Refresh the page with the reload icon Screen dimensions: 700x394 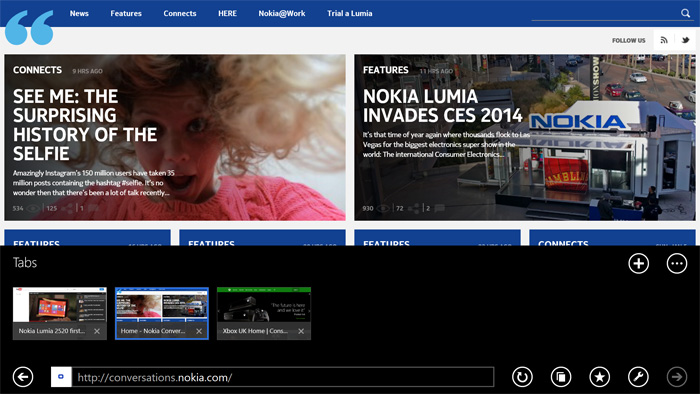pyautogui.click(x=522, y=377)
